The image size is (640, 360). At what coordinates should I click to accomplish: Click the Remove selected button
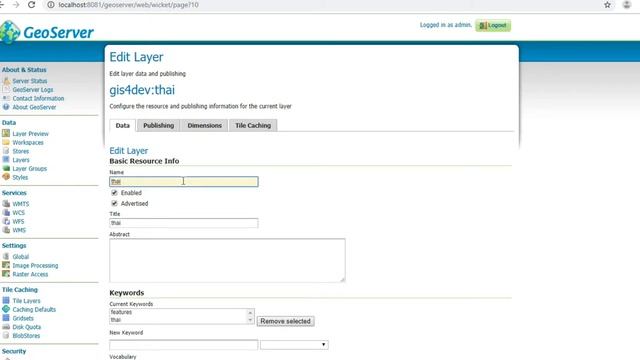pos(285,321)
